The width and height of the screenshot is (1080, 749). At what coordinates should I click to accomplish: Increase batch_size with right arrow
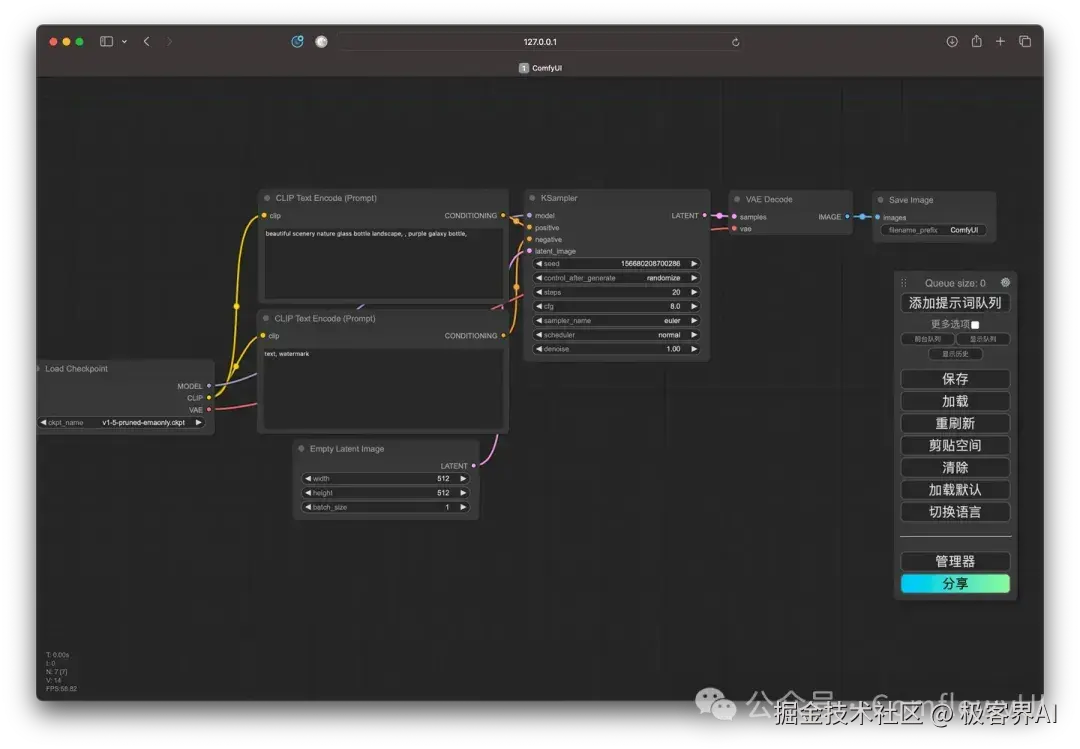coord(463,507)
